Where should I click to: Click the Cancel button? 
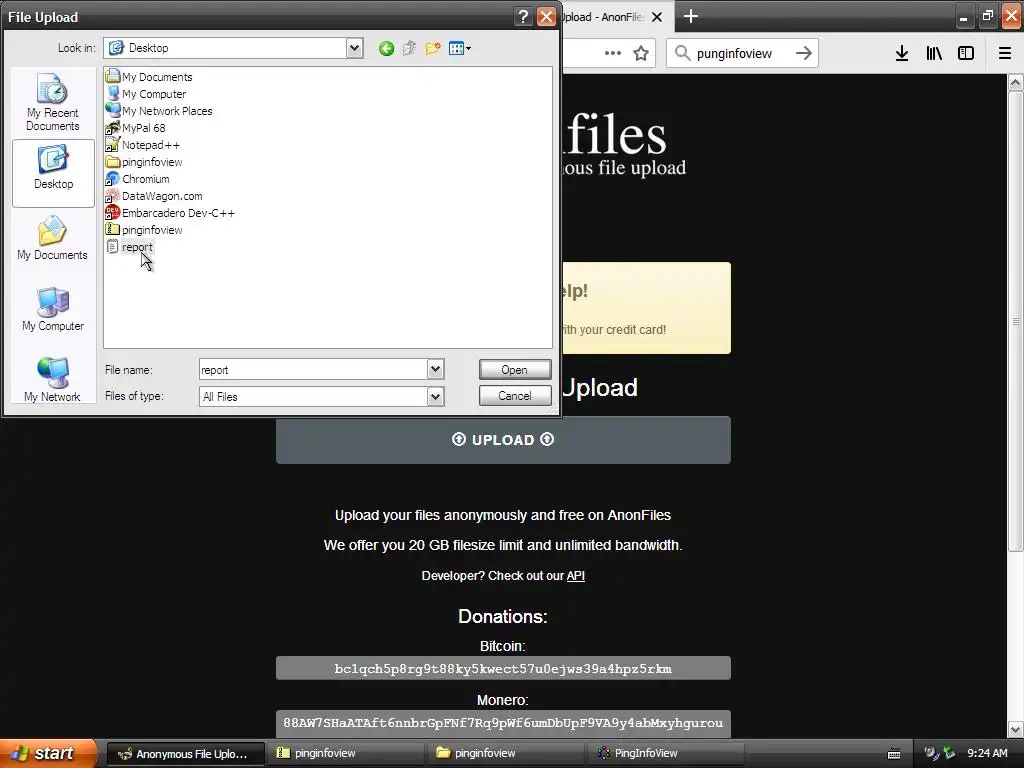click(515, 396)
